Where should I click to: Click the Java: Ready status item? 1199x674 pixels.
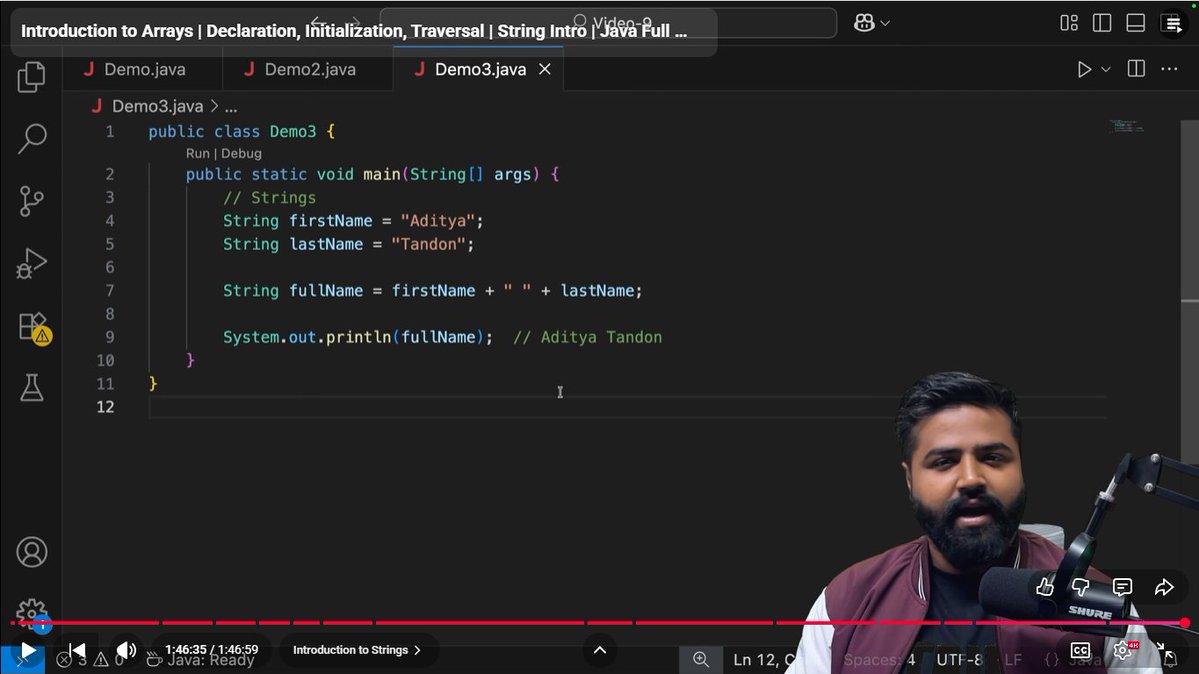(x=202, y=659)
